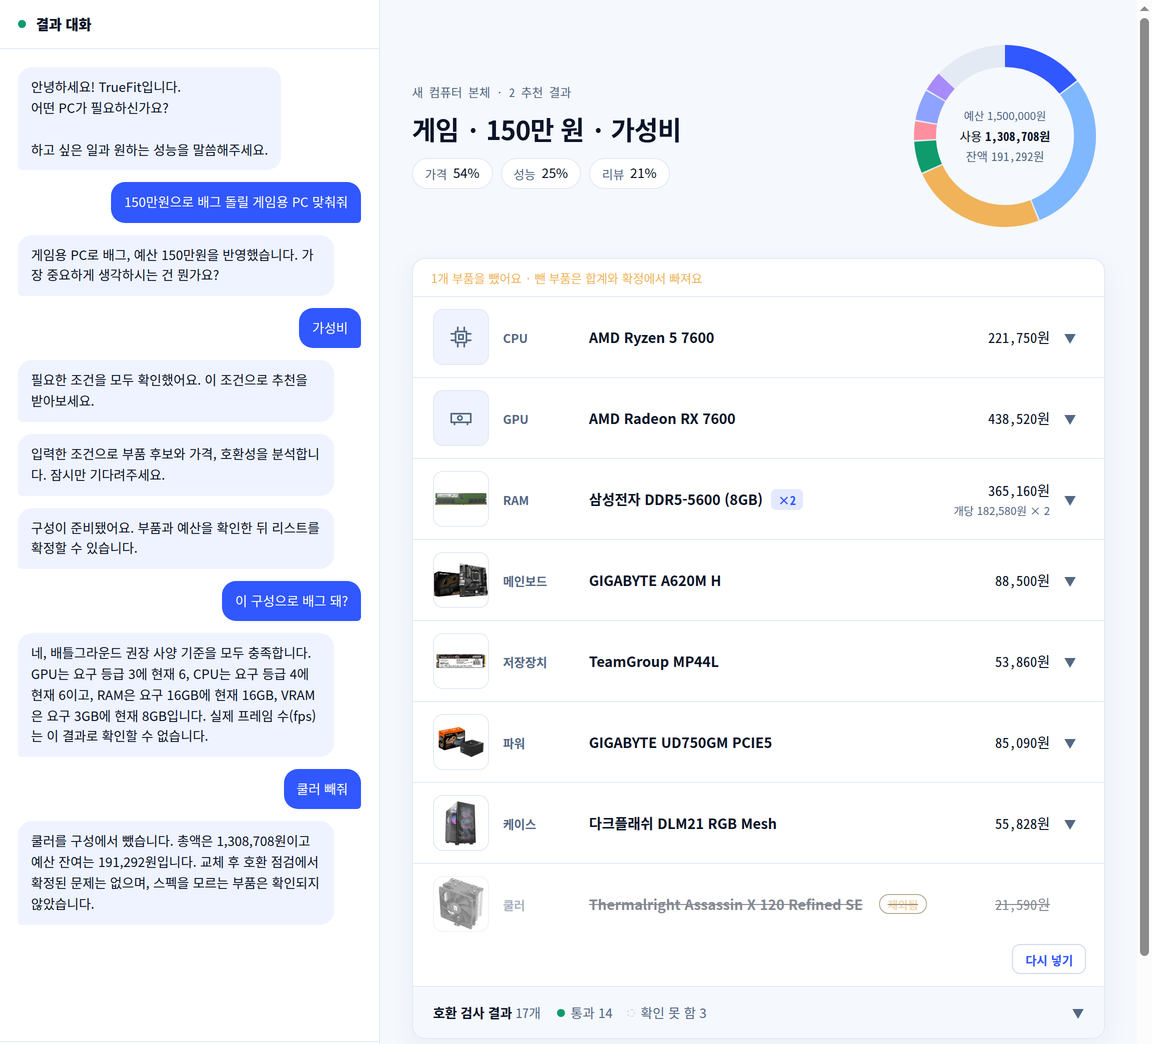1152x1044 pixels.
Task: Open the Thermalright cooler thumbnail
Action: [x=461, y=904]
